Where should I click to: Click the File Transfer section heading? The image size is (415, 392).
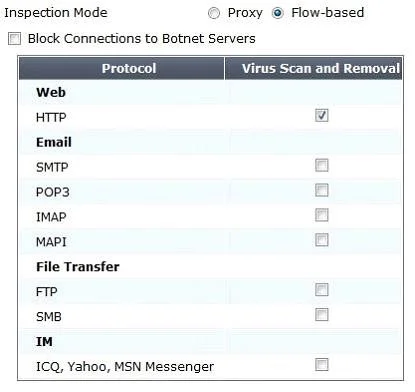coord(78,267)
